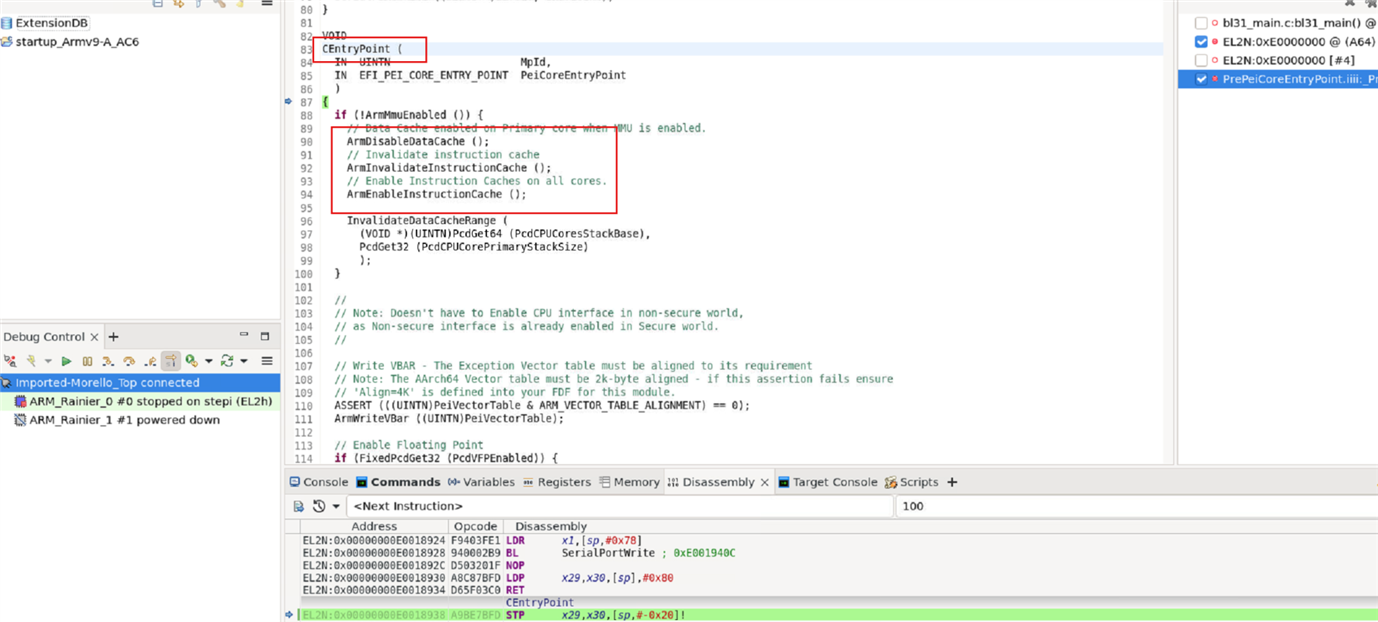Expand the refresh/sync dropdown arrow
This screenshot has width=1378, height=622.
click(243, 361)
